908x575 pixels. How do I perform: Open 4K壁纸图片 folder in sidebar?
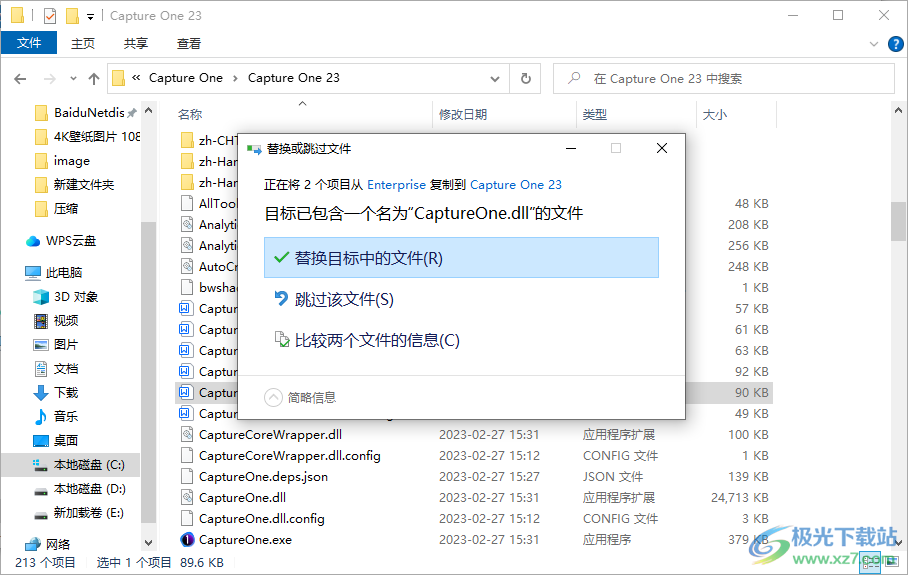(88, 136)
